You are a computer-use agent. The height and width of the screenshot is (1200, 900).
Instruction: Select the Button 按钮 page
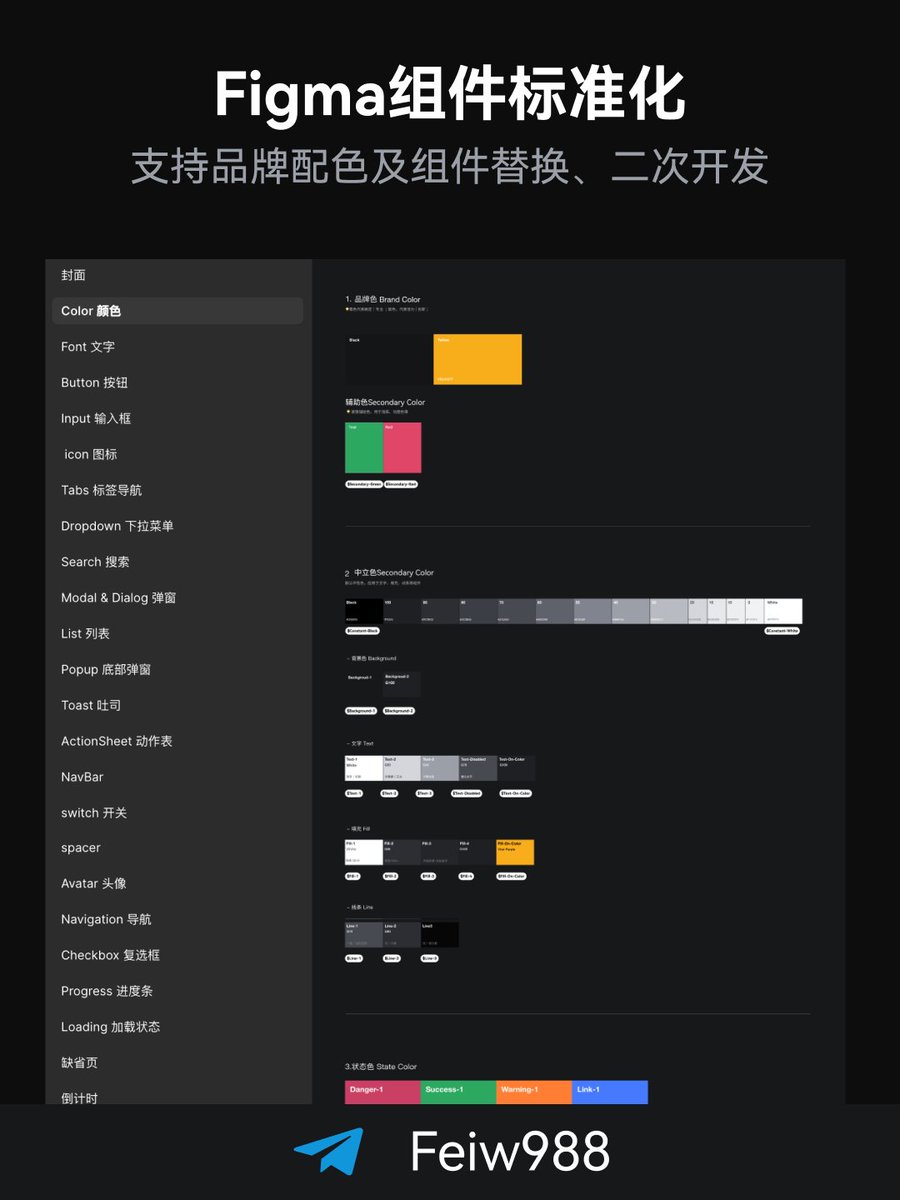point(94,383)
